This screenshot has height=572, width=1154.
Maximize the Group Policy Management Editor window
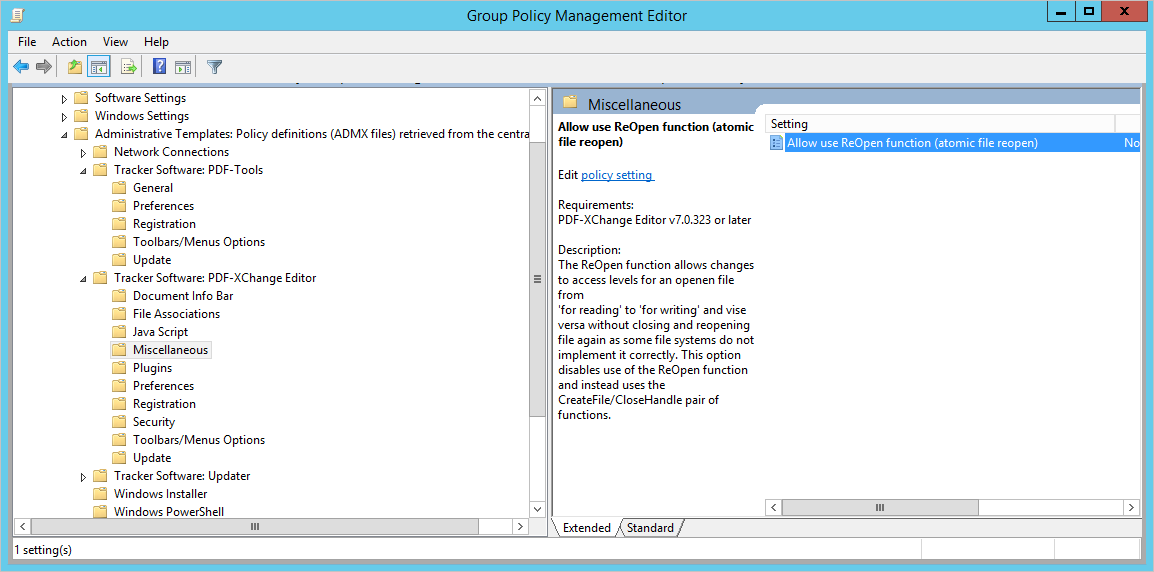1088,10
